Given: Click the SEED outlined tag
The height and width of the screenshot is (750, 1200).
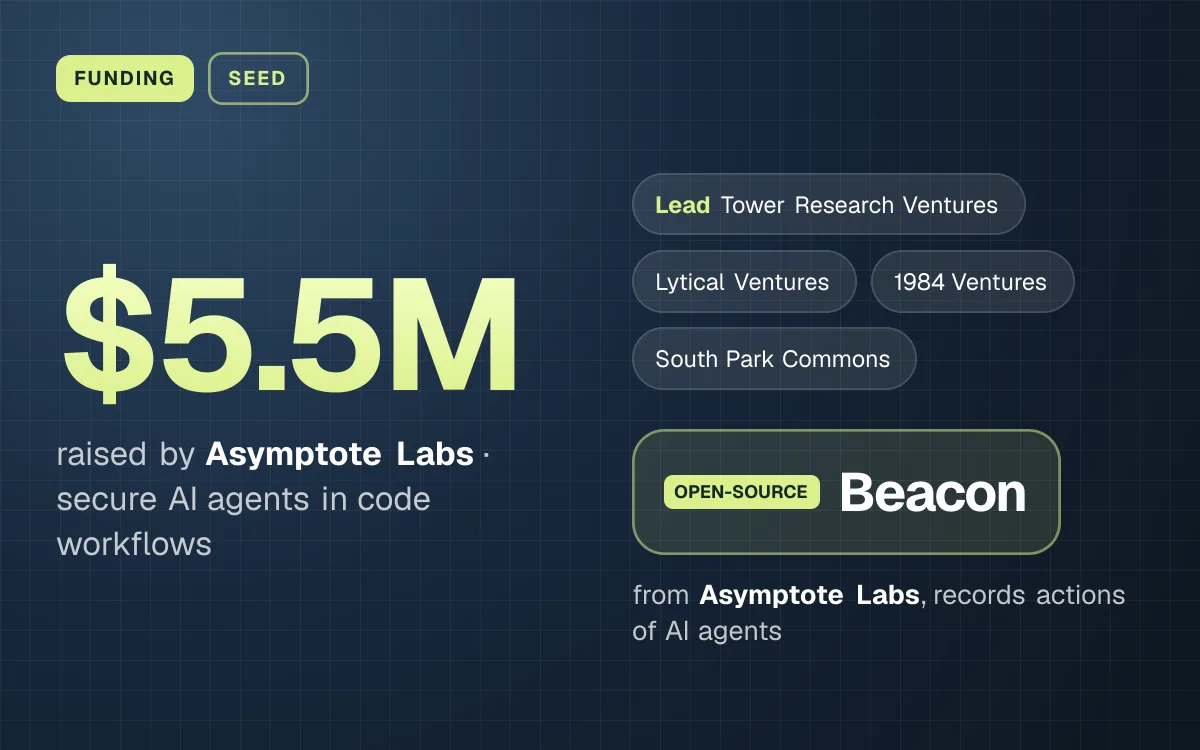Looking at the screenshot, I should [x=258, y=78].
